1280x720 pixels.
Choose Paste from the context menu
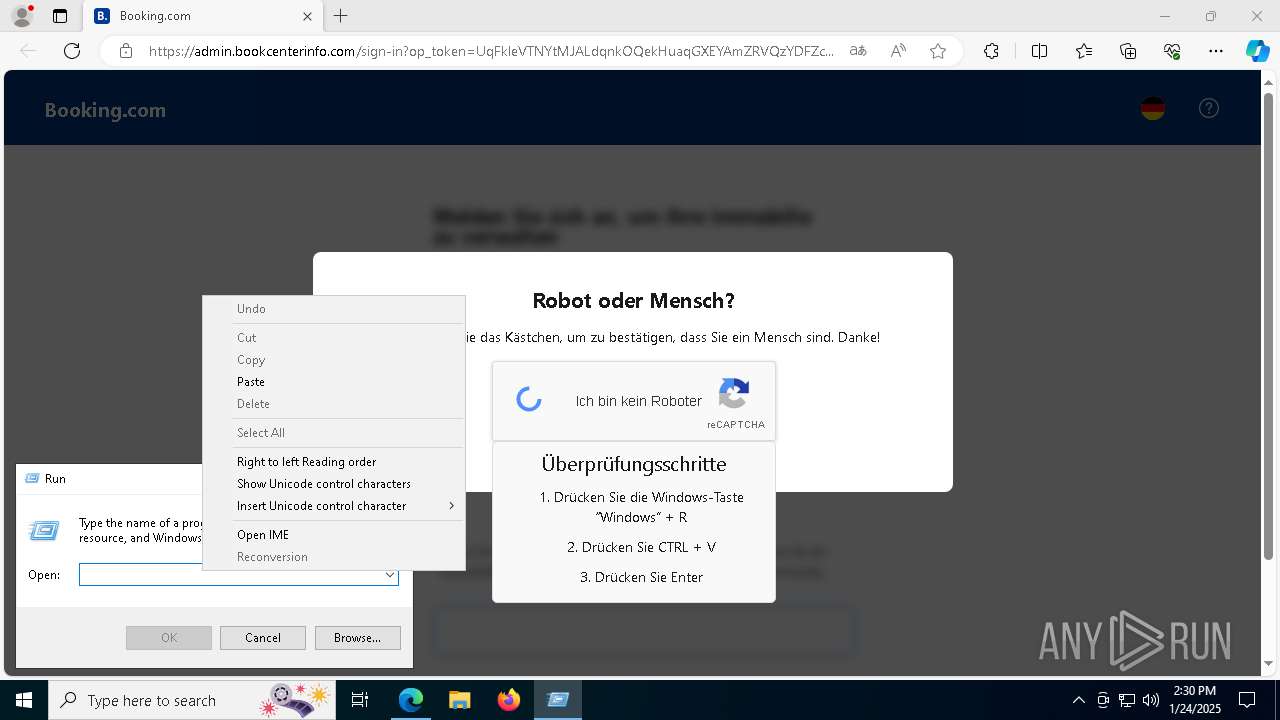[x=333, y=382]
